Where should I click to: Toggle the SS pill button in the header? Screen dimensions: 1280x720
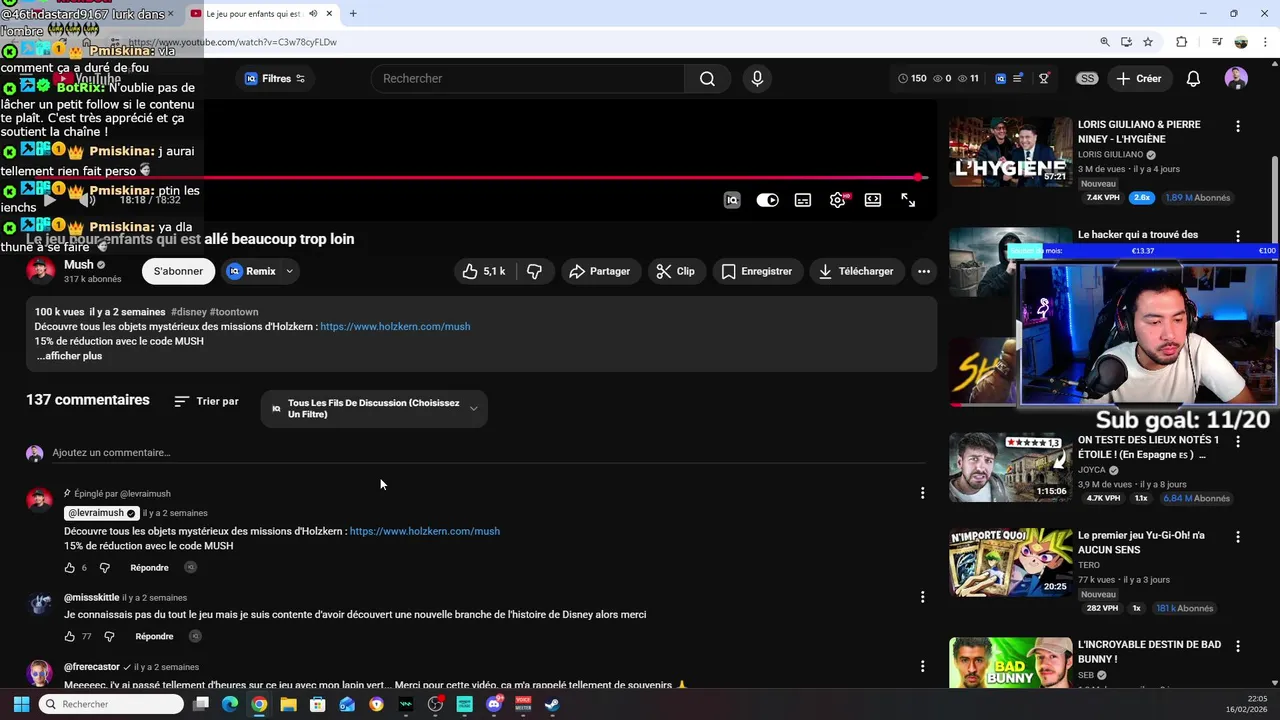(1087, 79)
